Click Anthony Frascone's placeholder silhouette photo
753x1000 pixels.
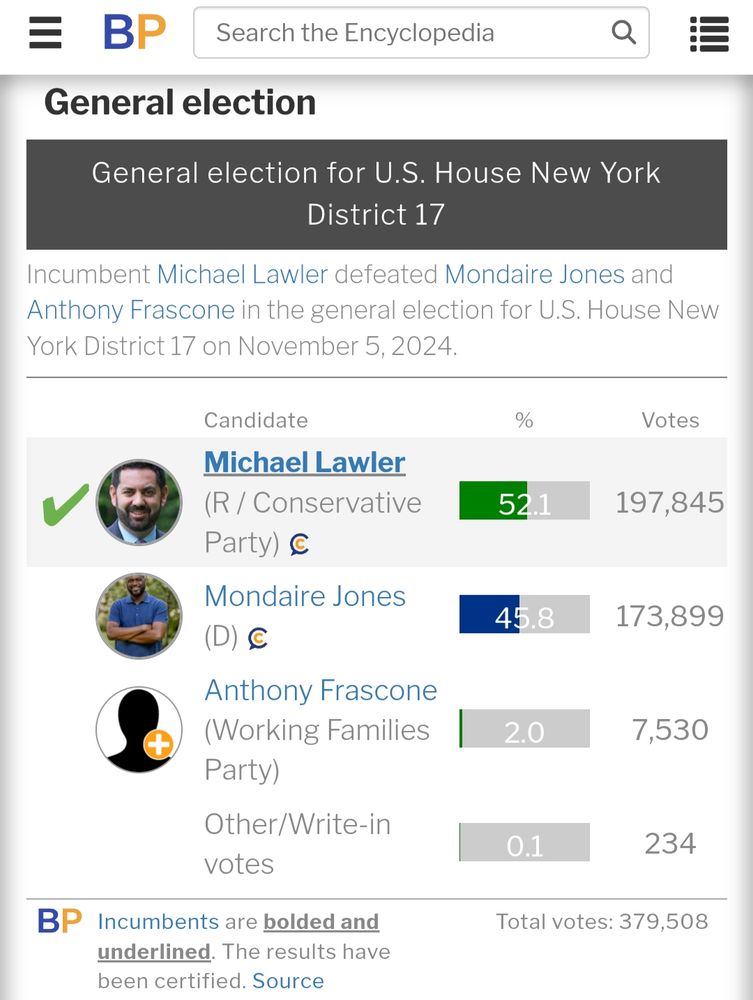139,730
